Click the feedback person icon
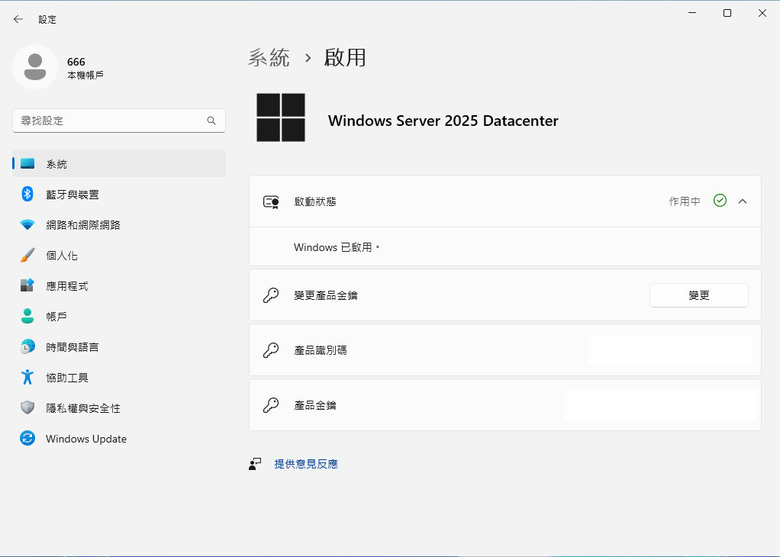 pyautogui.click(x=255, y=464)
